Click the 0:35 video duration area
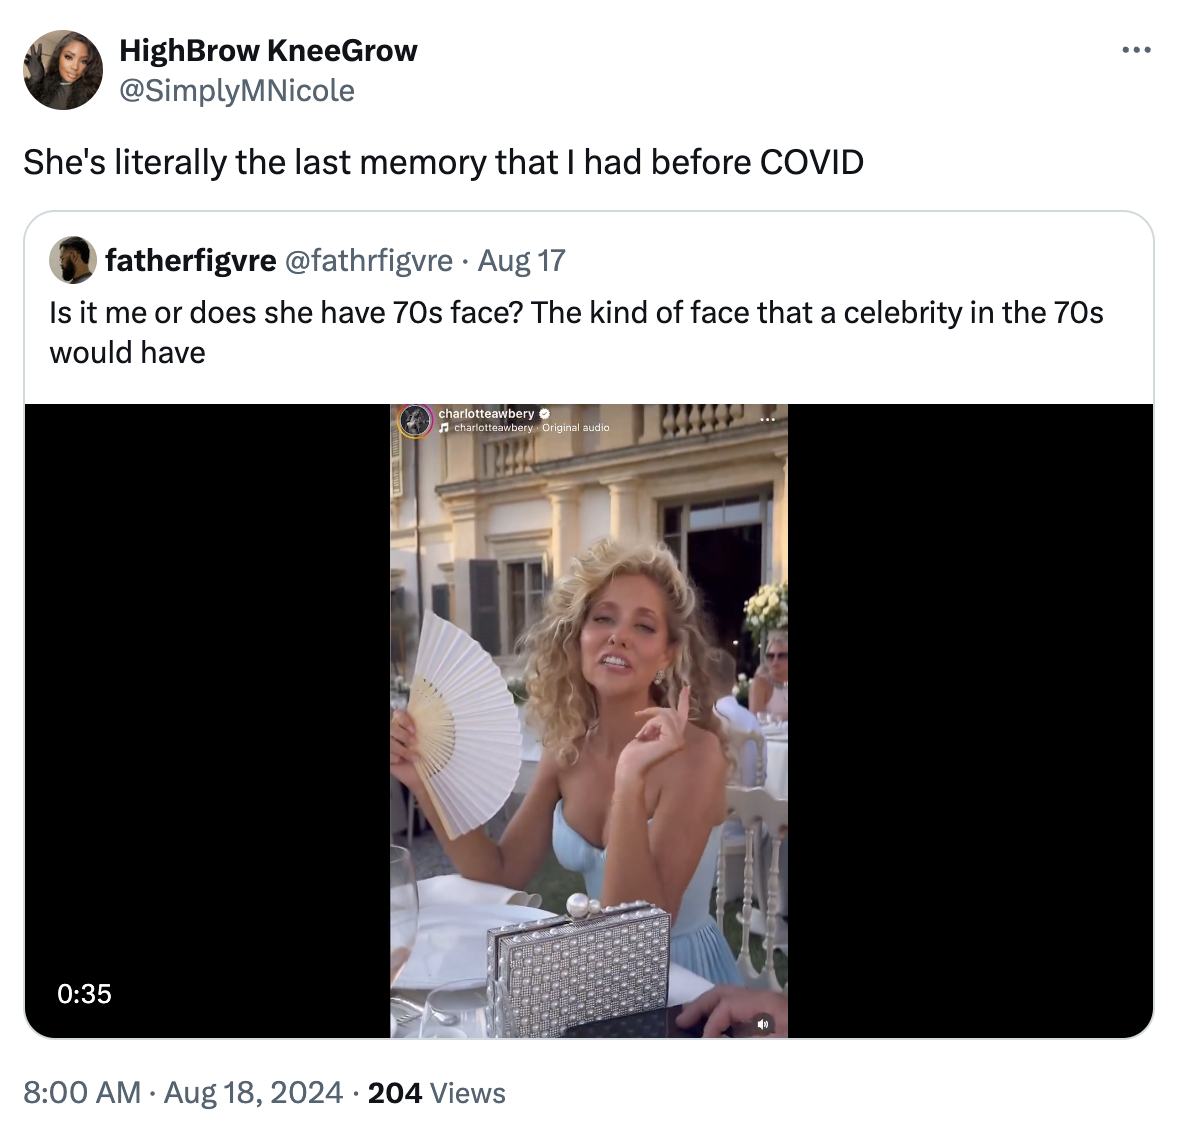Image resolution: width=1182 pixels, height=1134 pixels. pos(85,994)
